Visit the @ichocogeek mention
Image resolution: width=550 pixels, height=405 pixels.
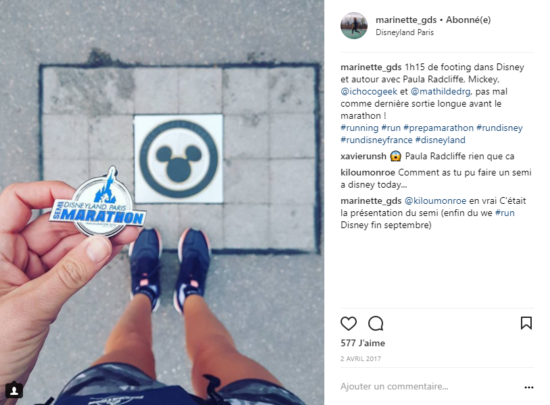click(369, 92)
